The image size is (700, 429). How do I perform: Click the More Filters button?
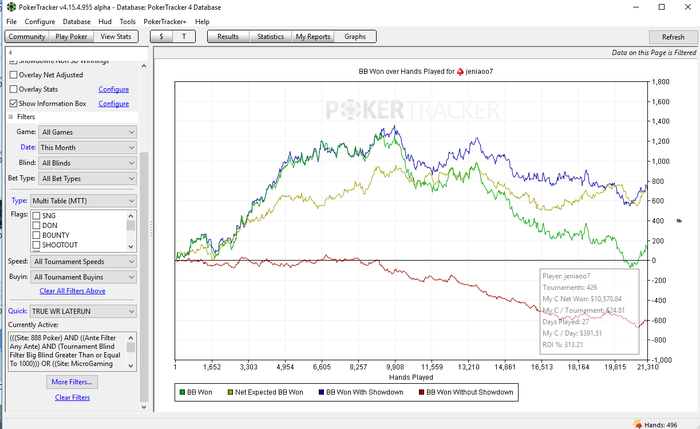coord(72,382)
